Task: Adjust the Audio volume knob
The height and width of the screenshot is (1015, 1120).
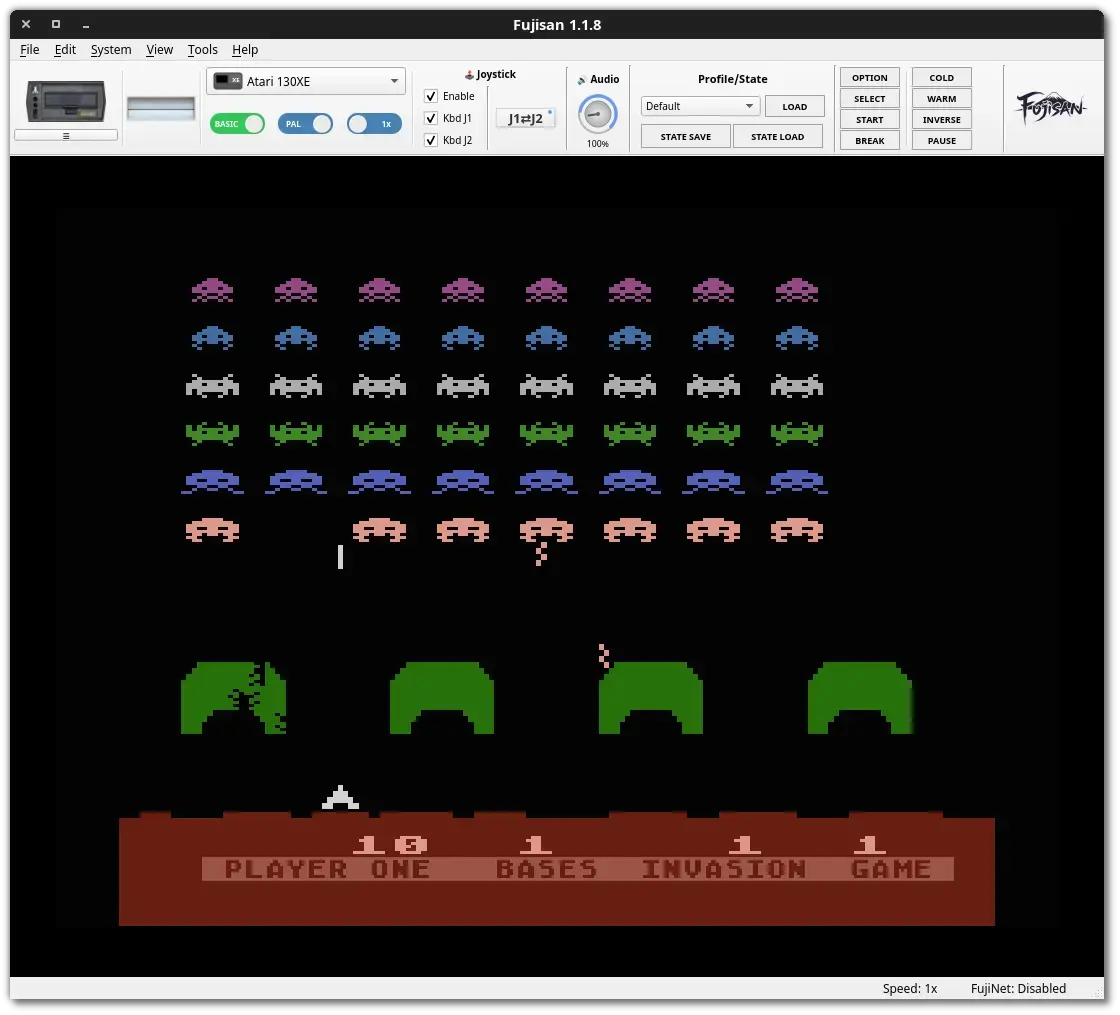Action: (x=597, y=114)
